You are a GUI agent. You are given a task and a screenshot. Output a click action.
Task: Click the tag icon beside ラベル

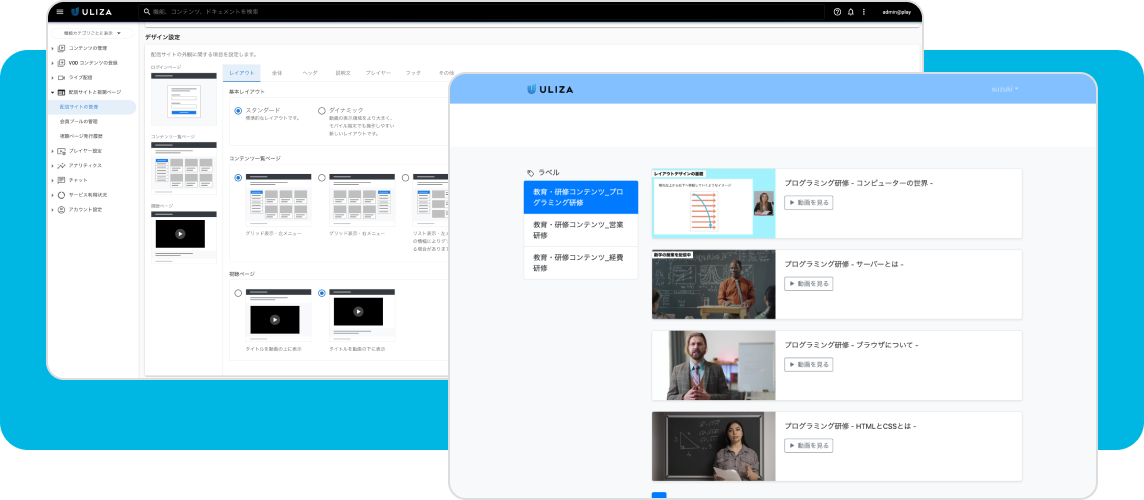pos(530,173)
